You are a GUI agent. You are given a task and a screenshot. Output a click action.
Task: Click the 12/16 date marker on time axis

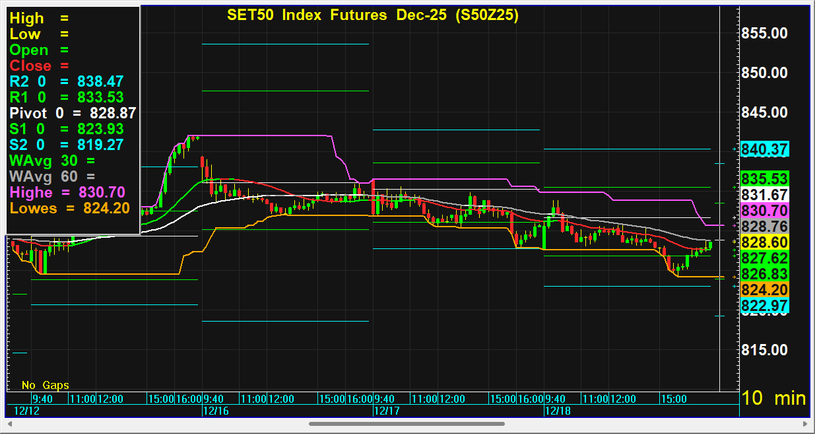click(x=216, y=410)
